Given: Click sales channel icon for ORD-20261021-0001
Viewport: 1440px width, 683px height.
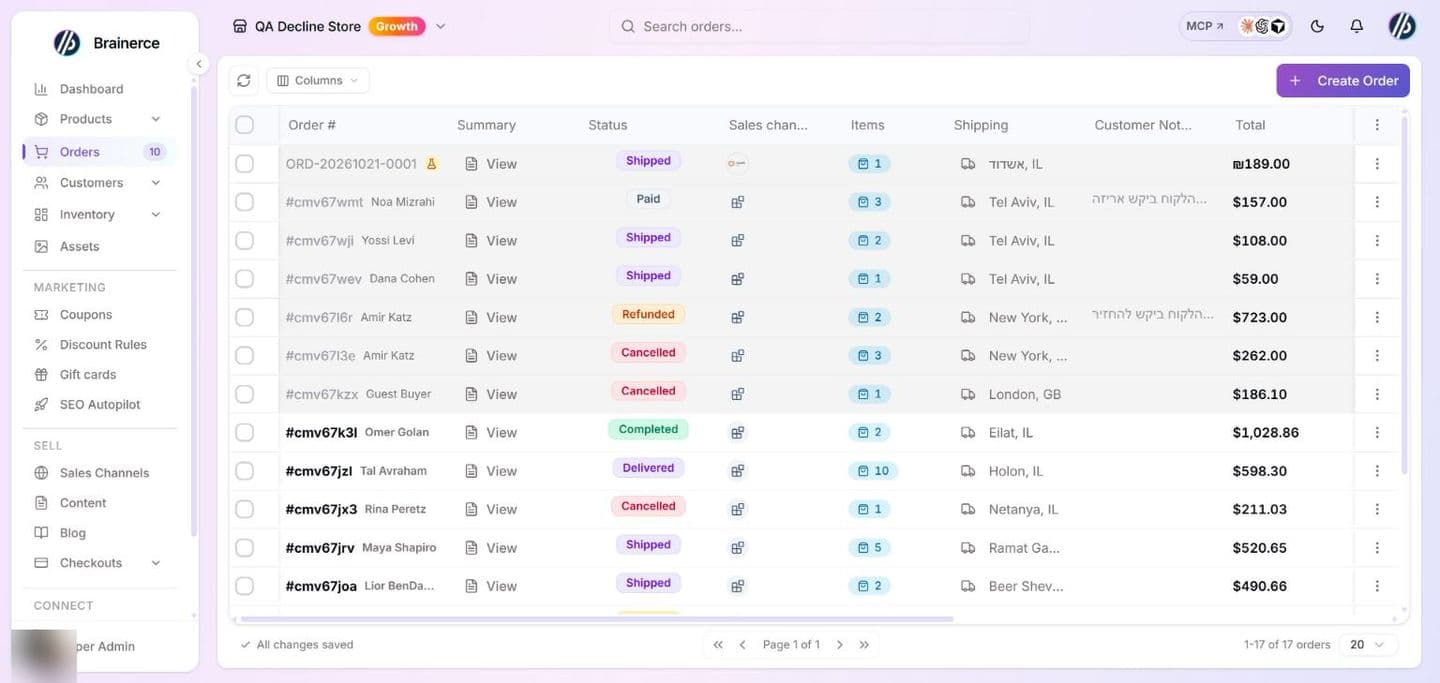Looking at the screenshot, I should pyautogui.click(x=737, y=163).
